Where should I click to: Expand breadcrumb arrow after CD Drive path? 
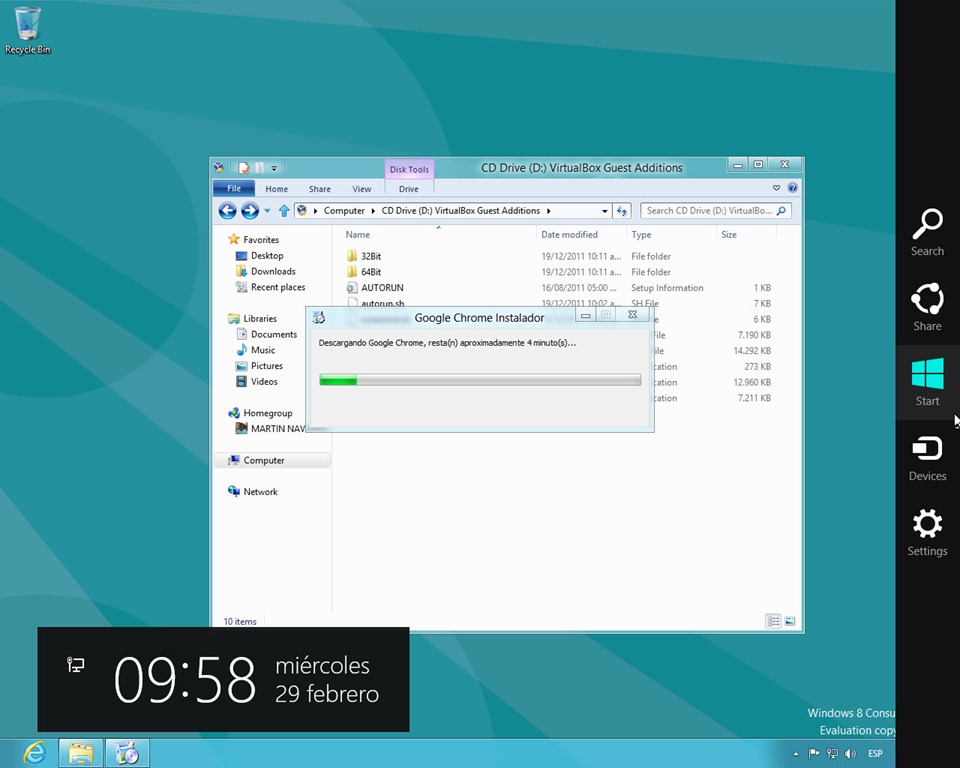[x=549, y=211]
